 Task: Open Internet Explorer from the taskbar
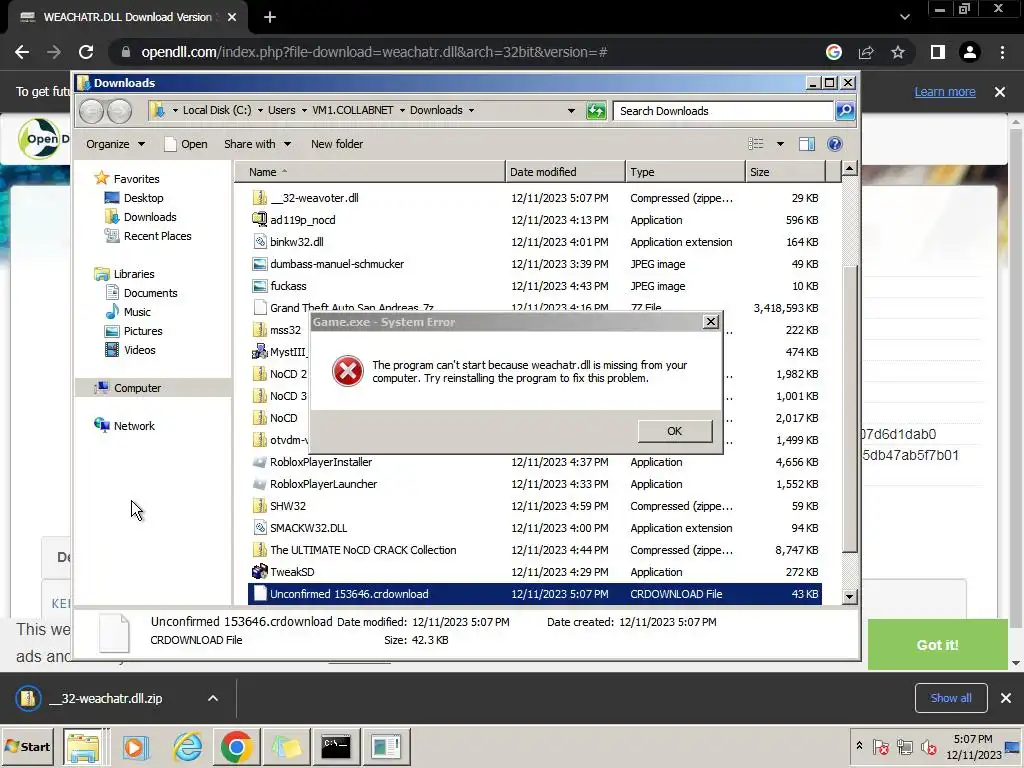[187, 746]
